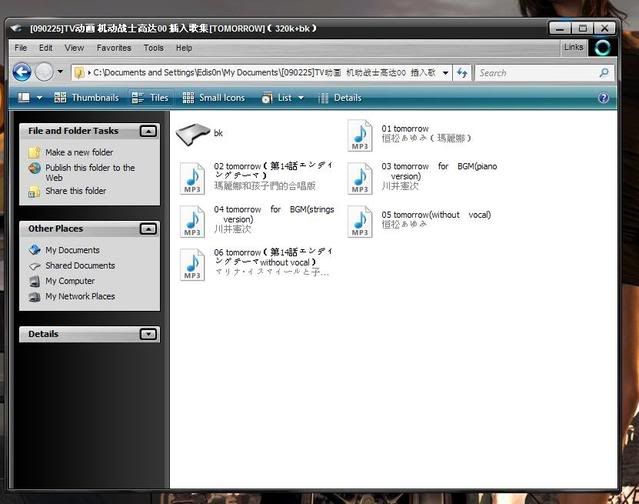Expand the Details panel in sidebar

coord(148,335)
